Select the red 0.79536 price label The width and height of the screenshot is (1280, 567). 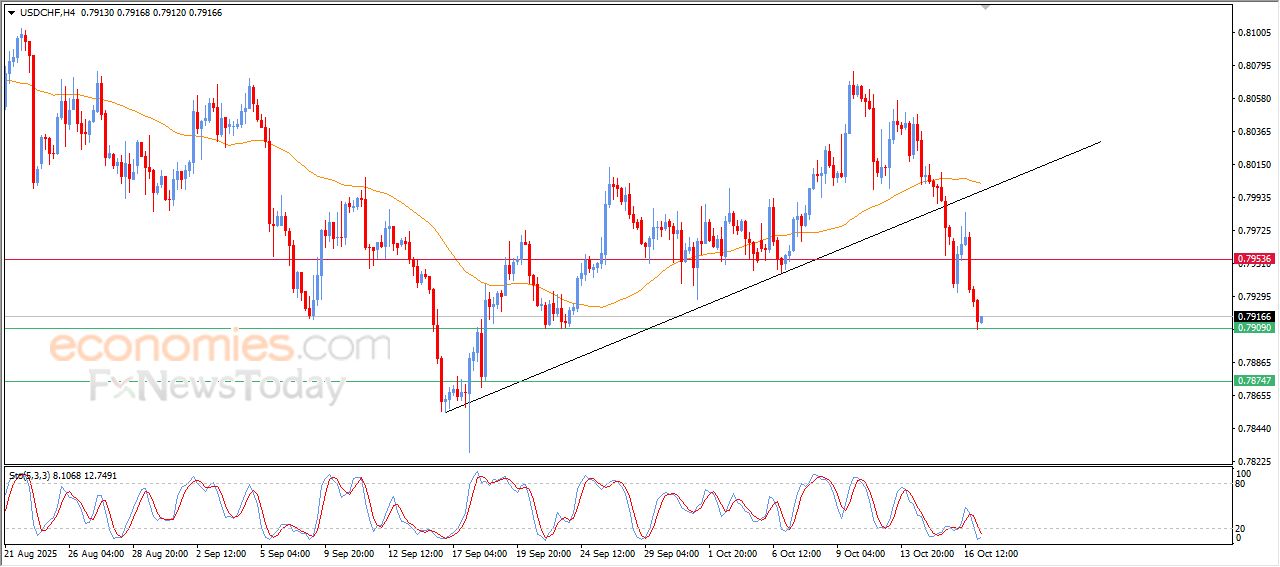pyautogui.click(x=1254, y=258)
